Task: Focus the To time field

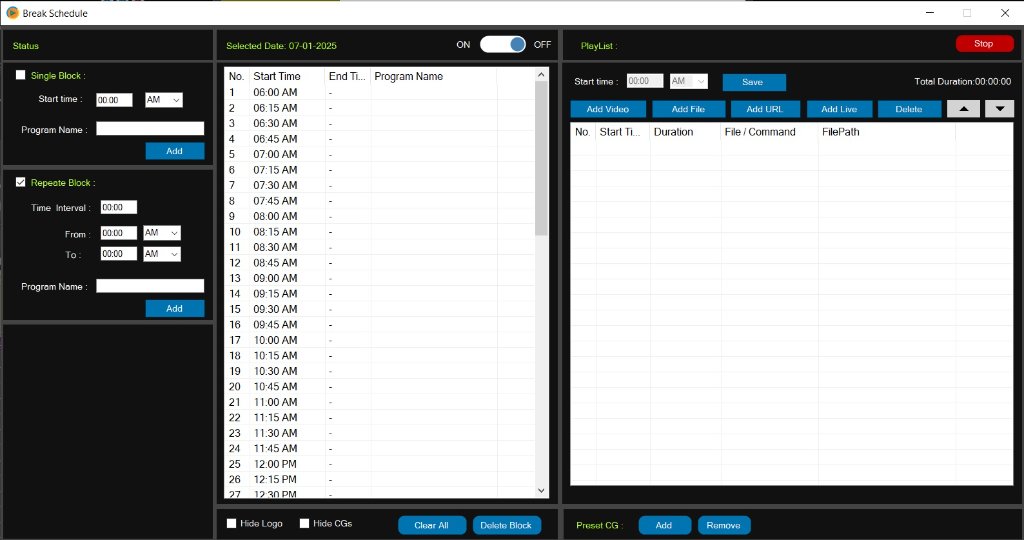Action: click(119, 254)
